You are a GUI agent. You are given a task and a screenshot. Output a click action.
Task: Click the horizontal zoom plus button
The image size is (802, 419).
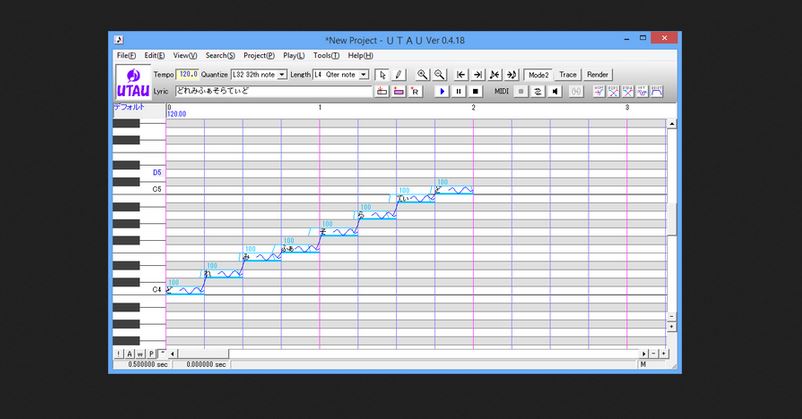663,354
